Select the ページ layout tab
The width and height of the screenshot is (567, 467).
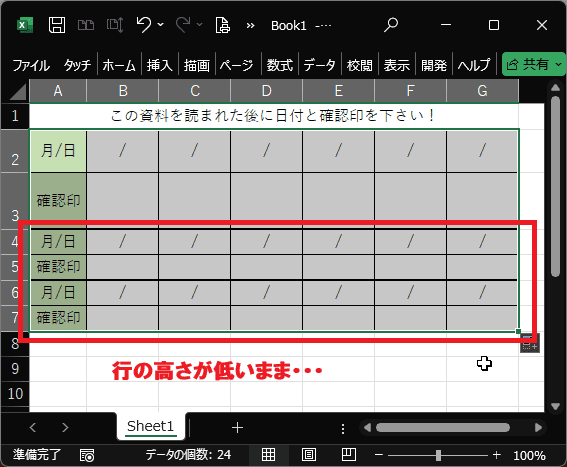click(236, 65)
